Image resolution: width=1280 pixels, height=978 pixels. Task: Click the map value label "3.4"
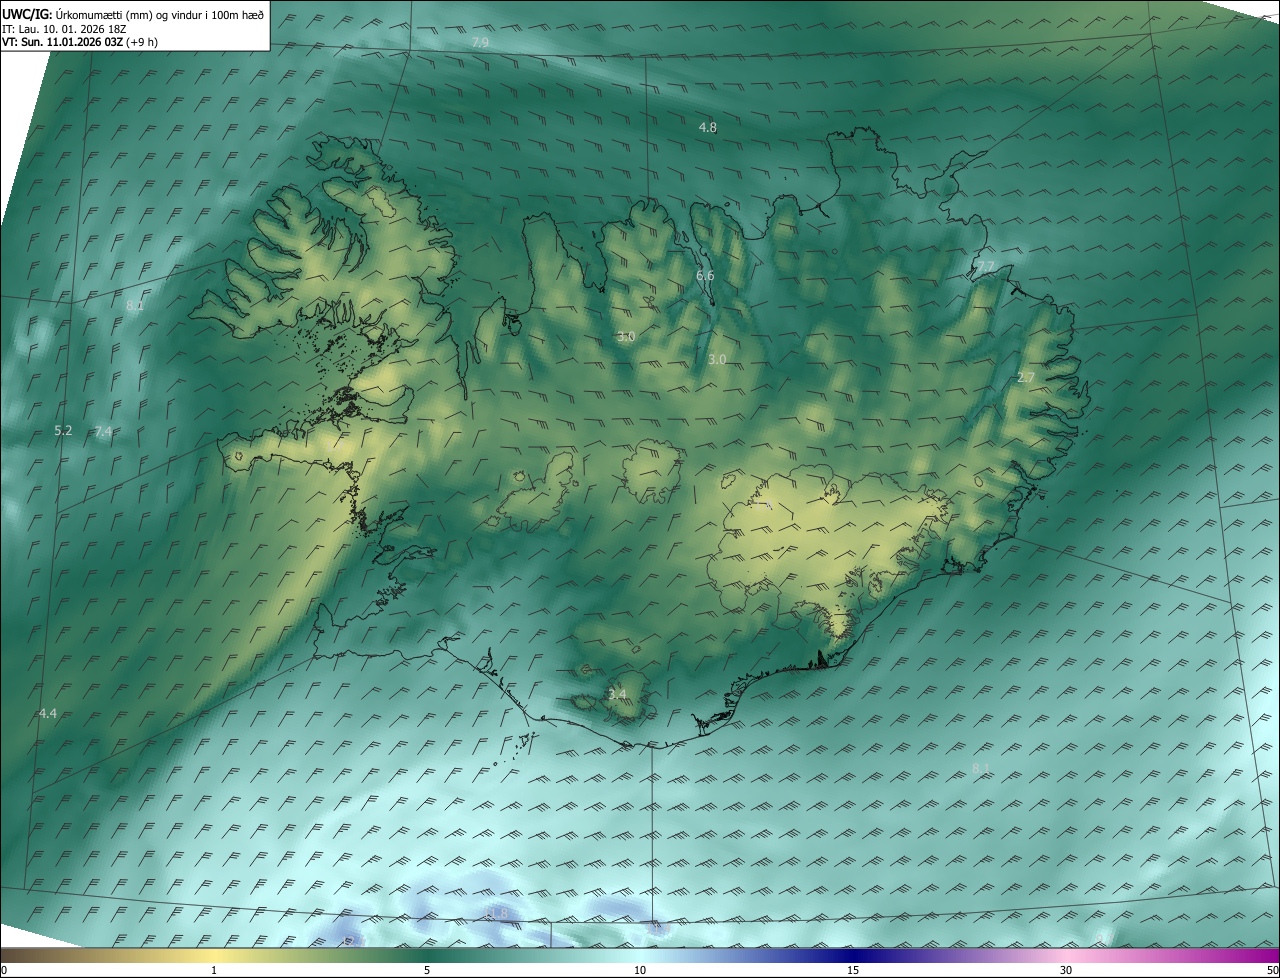point(617,694)
